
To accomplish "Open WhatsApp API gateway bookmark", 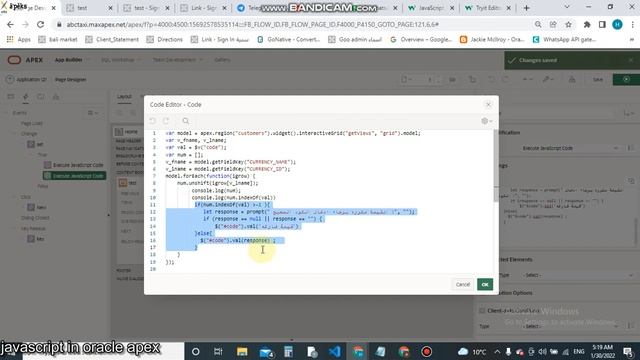I will tap(564, 40).
